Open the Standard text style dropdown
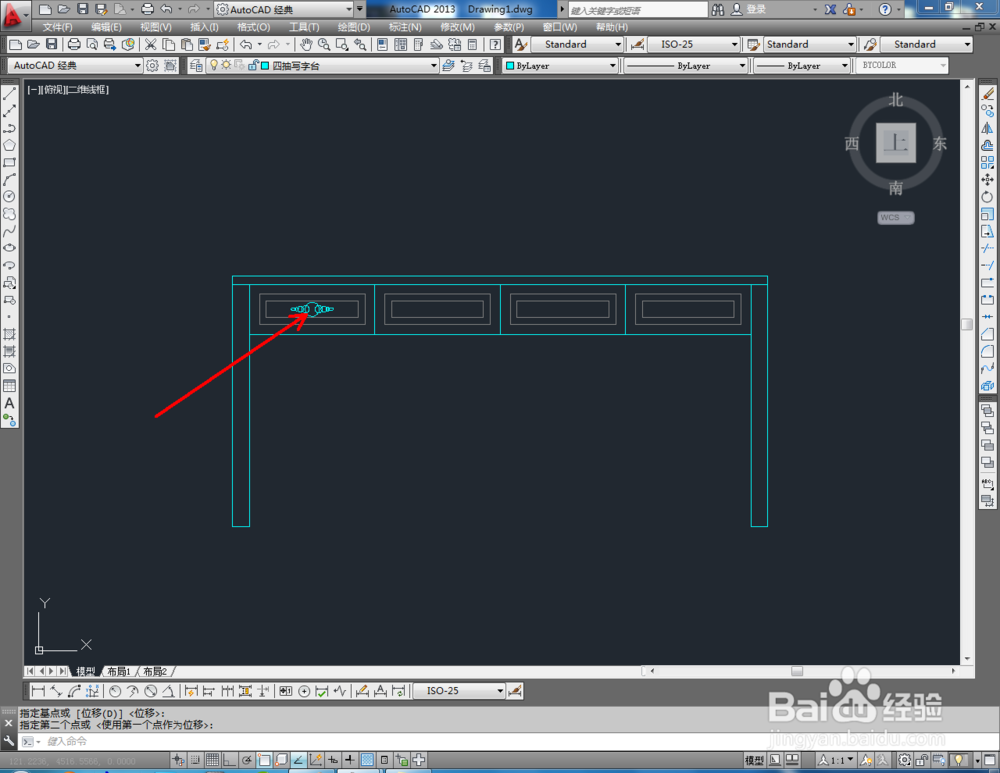The height and width of the screenshot is (773, 1000). [576, 44]
